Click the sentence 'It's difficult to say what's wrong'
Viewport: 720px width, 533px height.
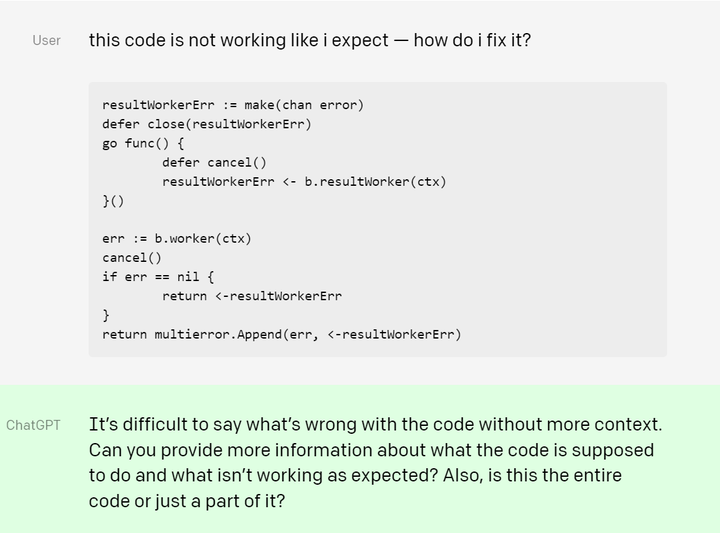376,424
